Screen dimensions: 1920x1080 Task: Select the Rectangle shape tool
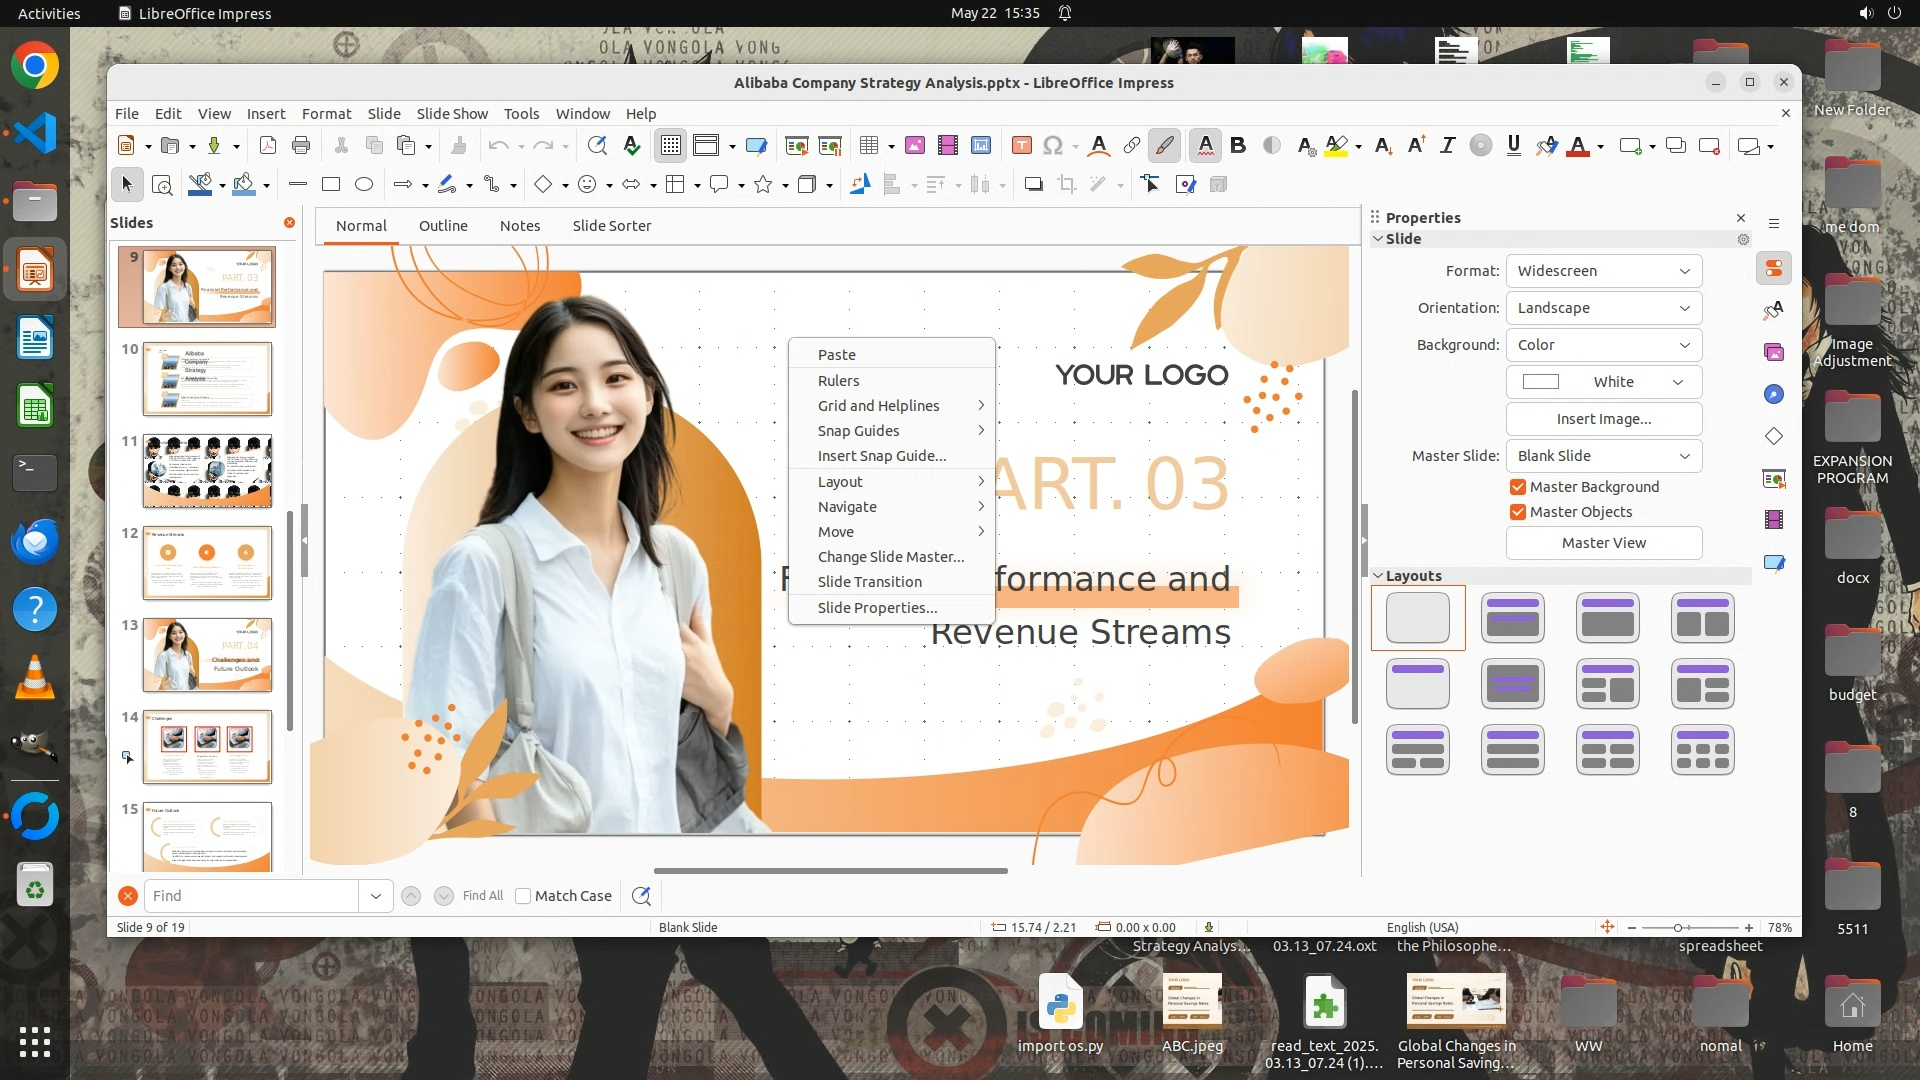tap(331, 184)
